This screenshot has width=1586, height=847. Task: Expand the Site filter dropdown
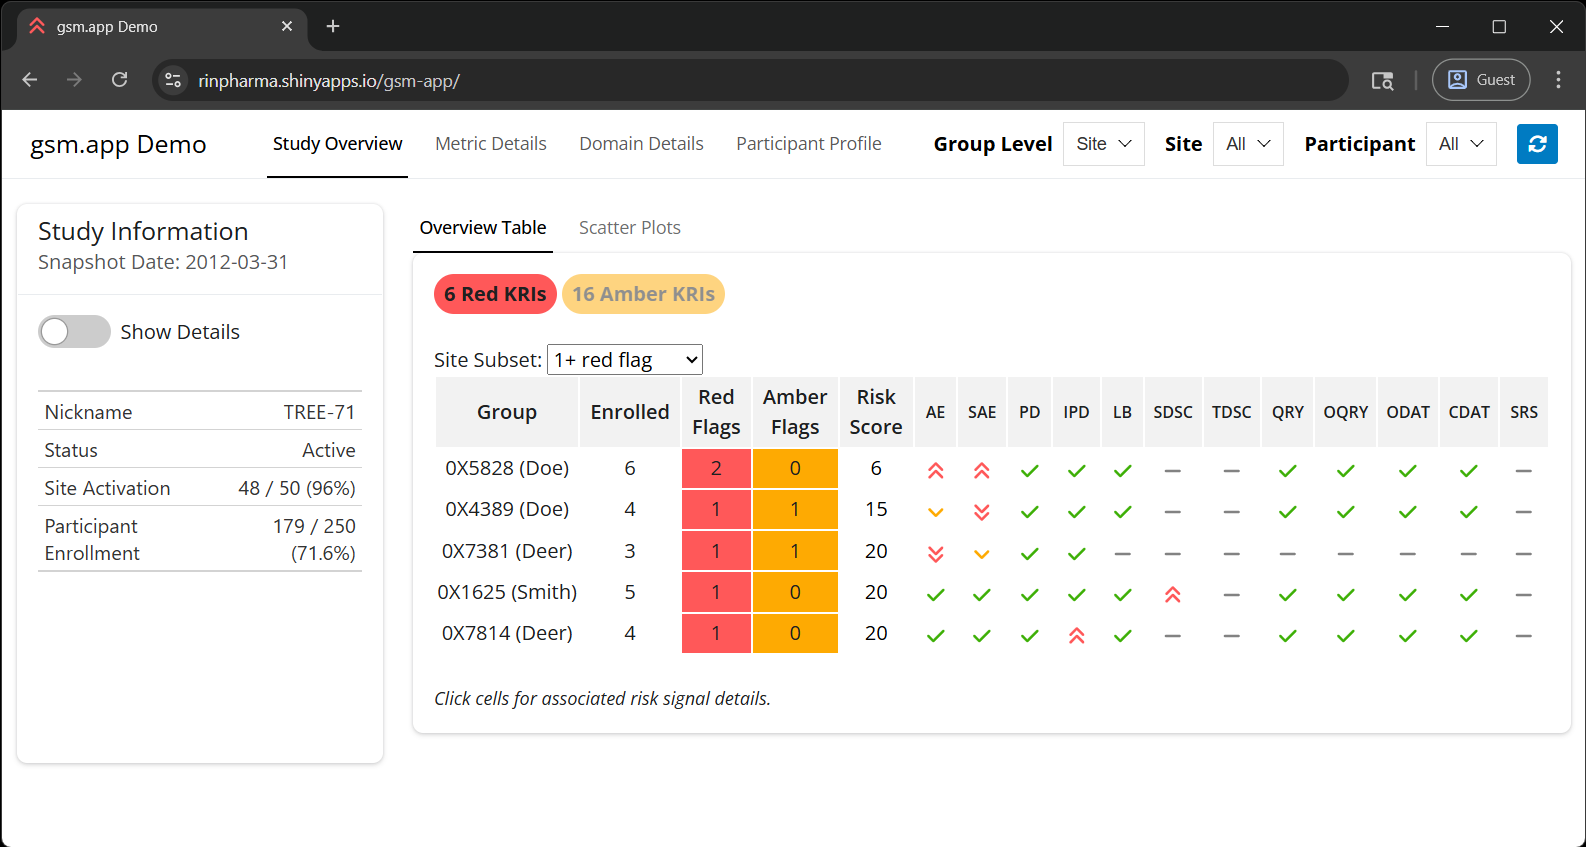tap(1247, 144)
